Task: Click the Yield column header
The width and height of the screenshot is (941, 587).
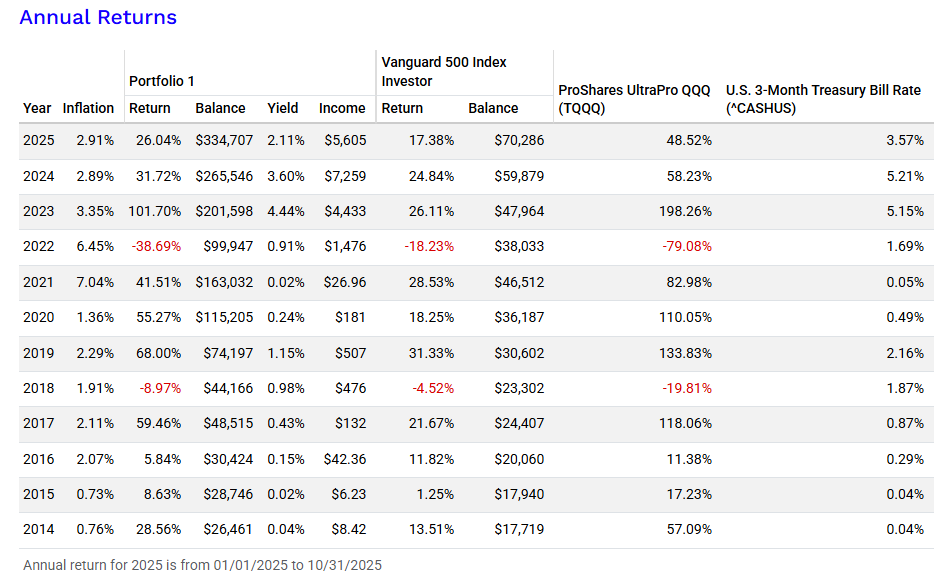Action: tap(283, 109)
